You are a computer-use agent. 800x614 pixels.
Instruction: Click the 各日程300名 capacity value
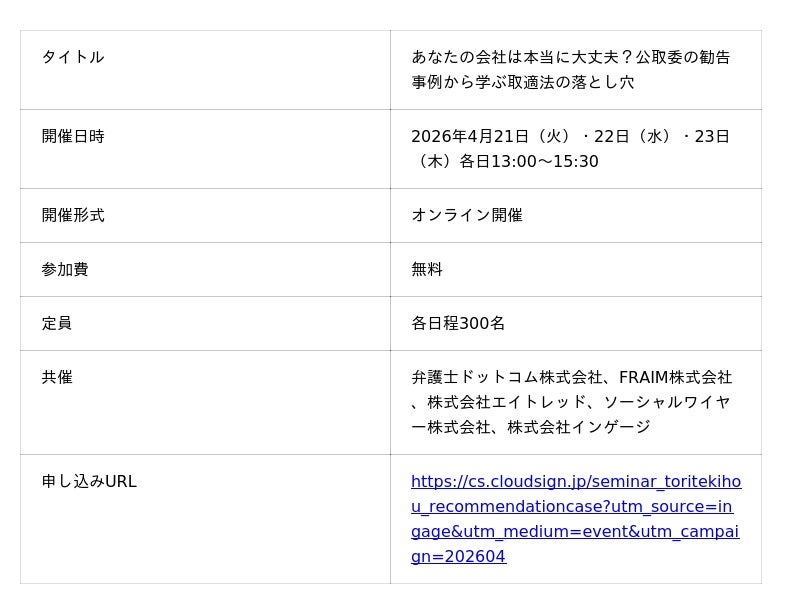click(x=458, y=324)
